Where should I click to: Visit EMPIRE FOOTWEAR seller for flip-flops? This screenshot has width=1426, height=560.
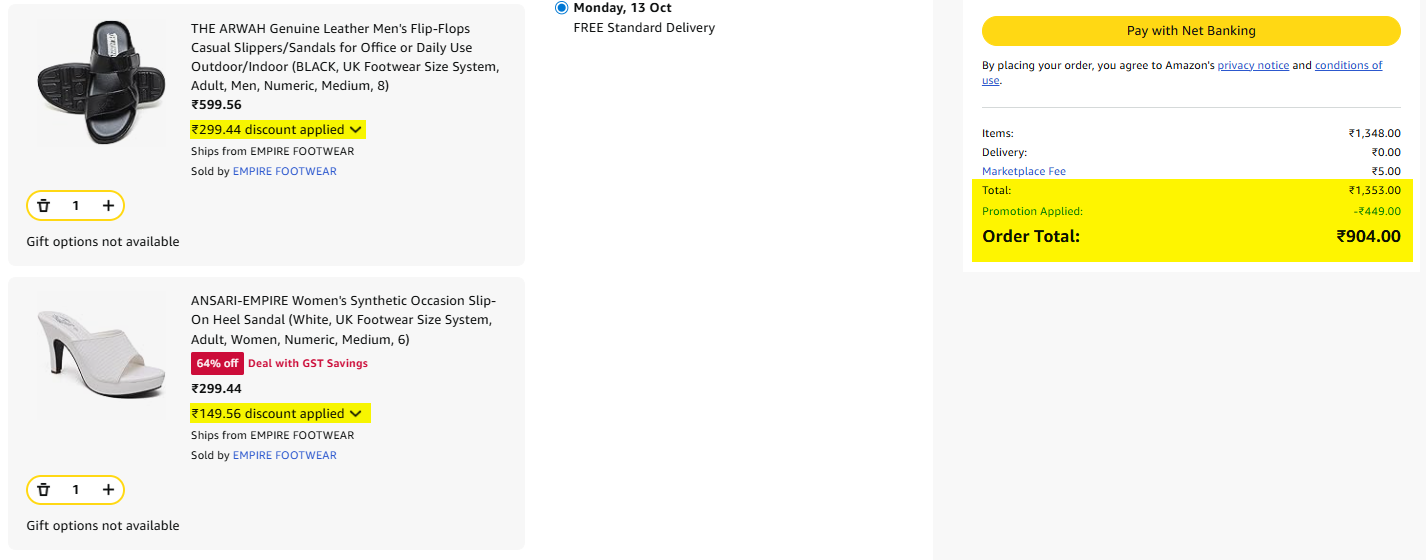coord(284,172)
